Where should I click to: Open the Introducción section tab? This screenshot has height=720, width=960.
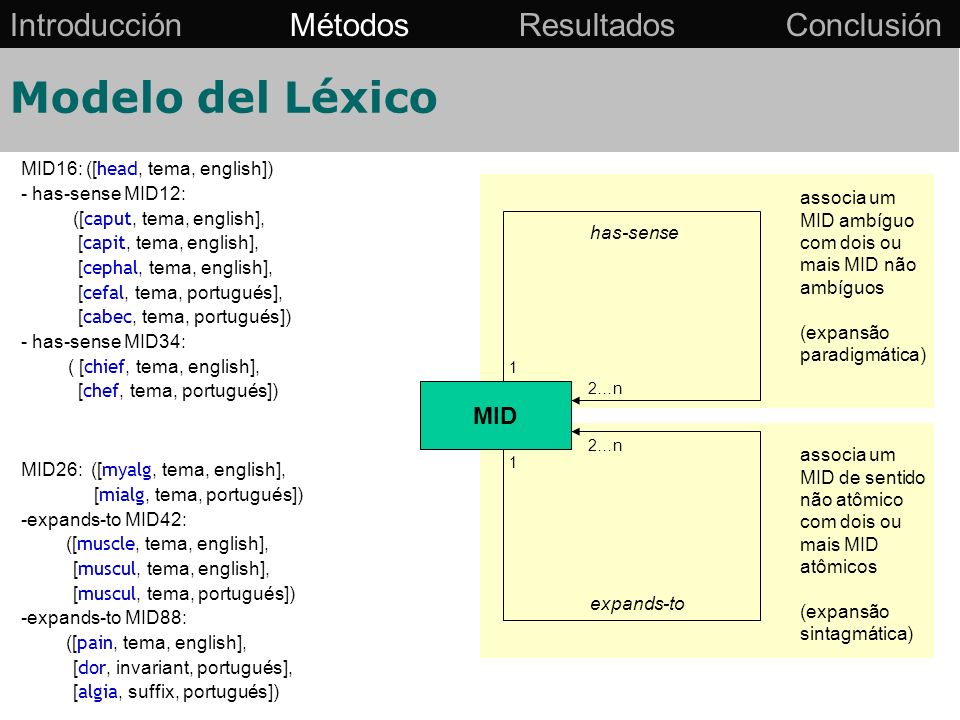pos(96,26)
